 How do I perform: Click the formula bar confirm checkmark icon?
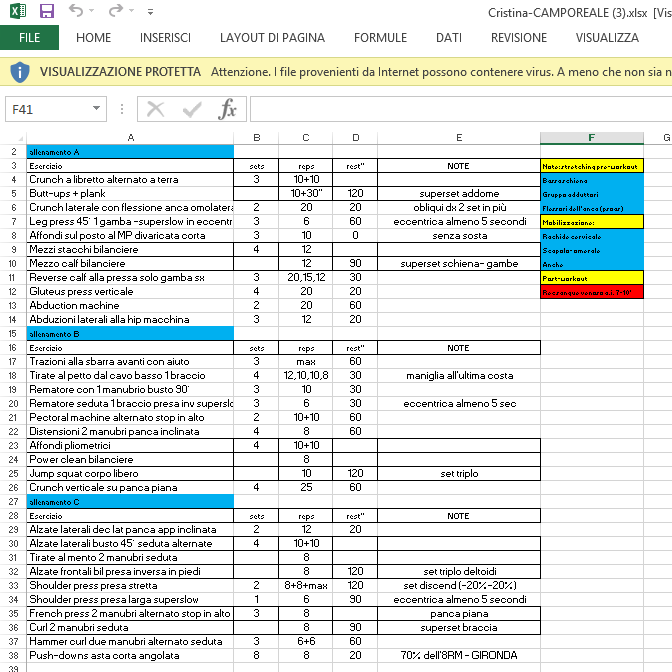[190, 109]
